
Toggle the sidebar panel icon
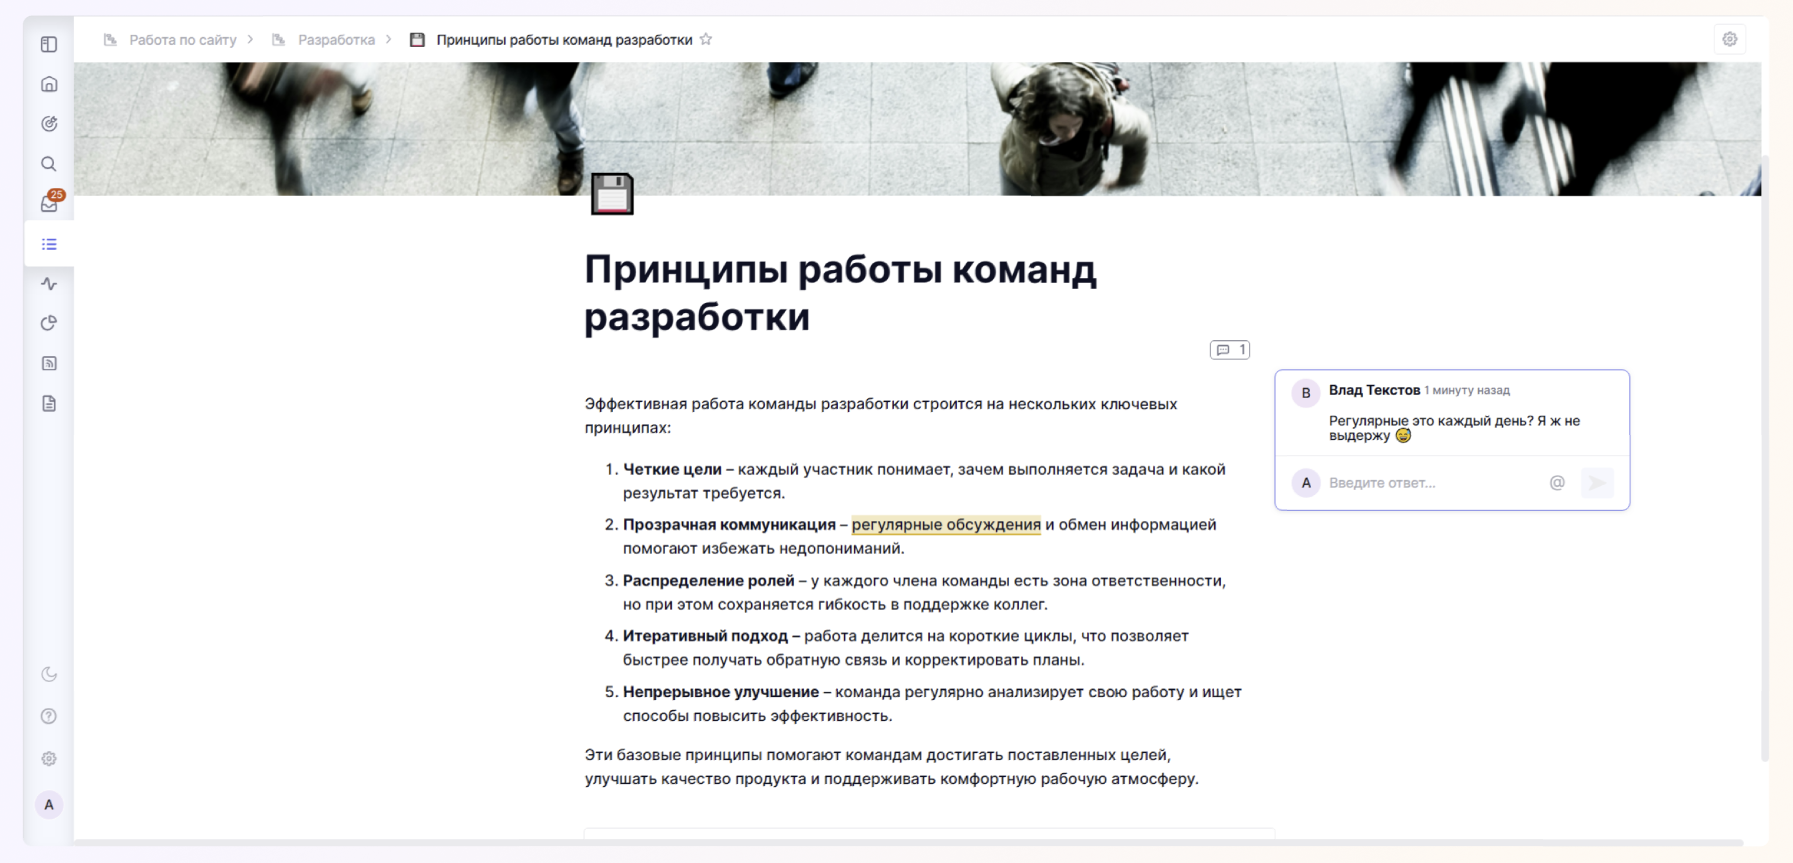coord(49,44)
